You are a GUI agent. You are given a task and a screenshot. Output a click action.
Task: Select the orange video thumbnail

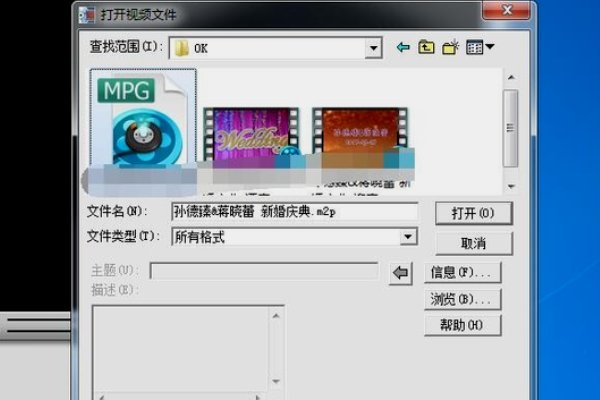(x=360, y=134)
